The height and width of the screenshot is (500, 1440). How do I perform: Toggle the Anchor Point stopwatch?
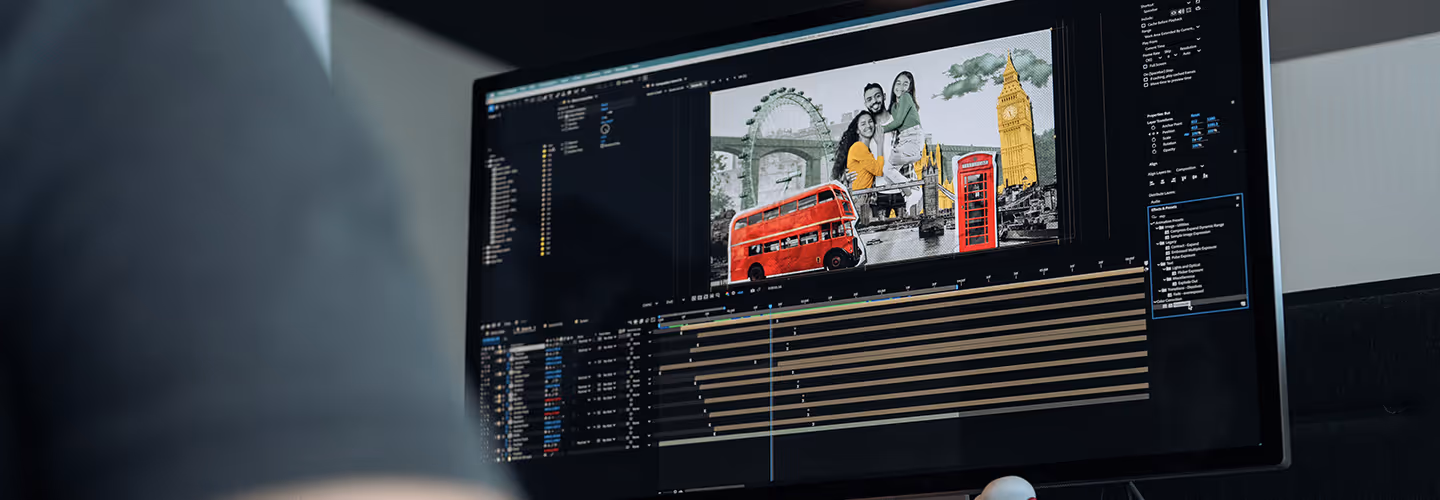1153,127
